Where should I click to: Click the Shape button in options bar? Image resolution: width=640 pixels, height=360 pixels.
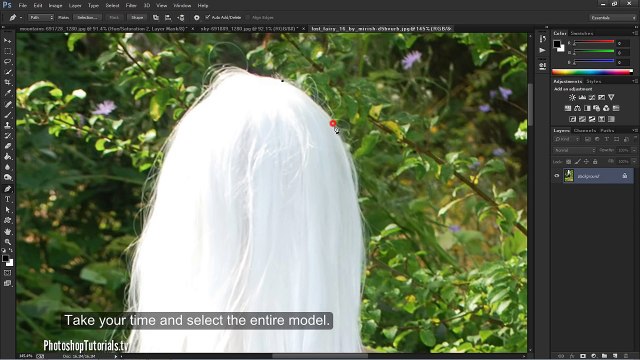[137, 18]
